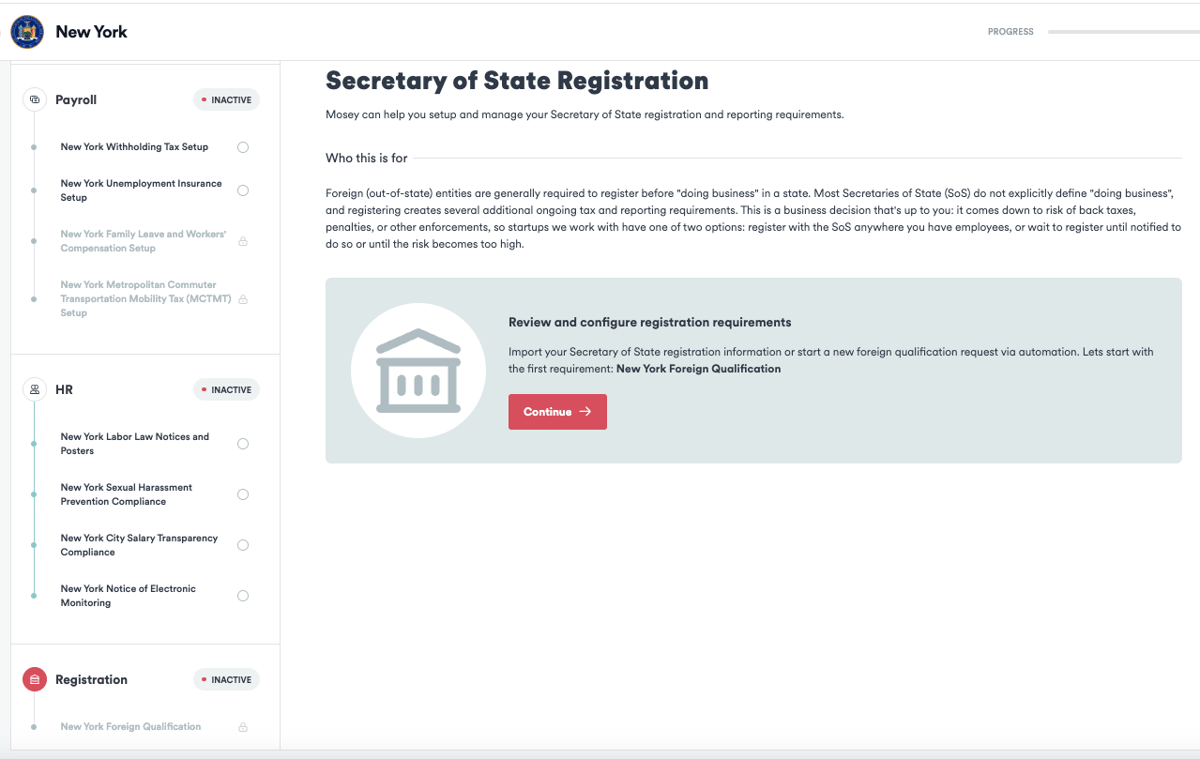Check the Sexual Harassment Prevention circle

[242, 493]
